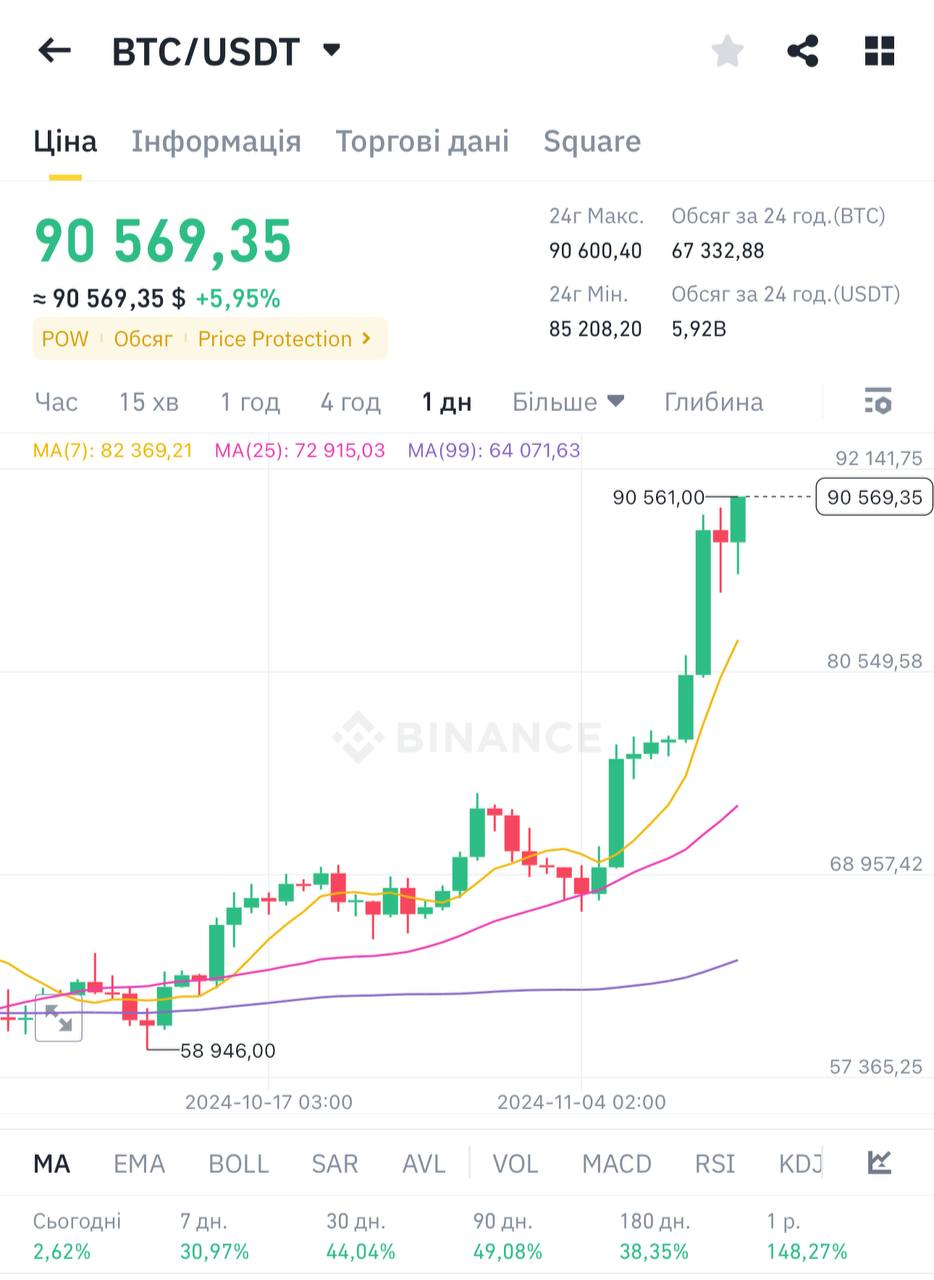Expand chart to fullscreen with arrows icon

tap(59, 1019)
